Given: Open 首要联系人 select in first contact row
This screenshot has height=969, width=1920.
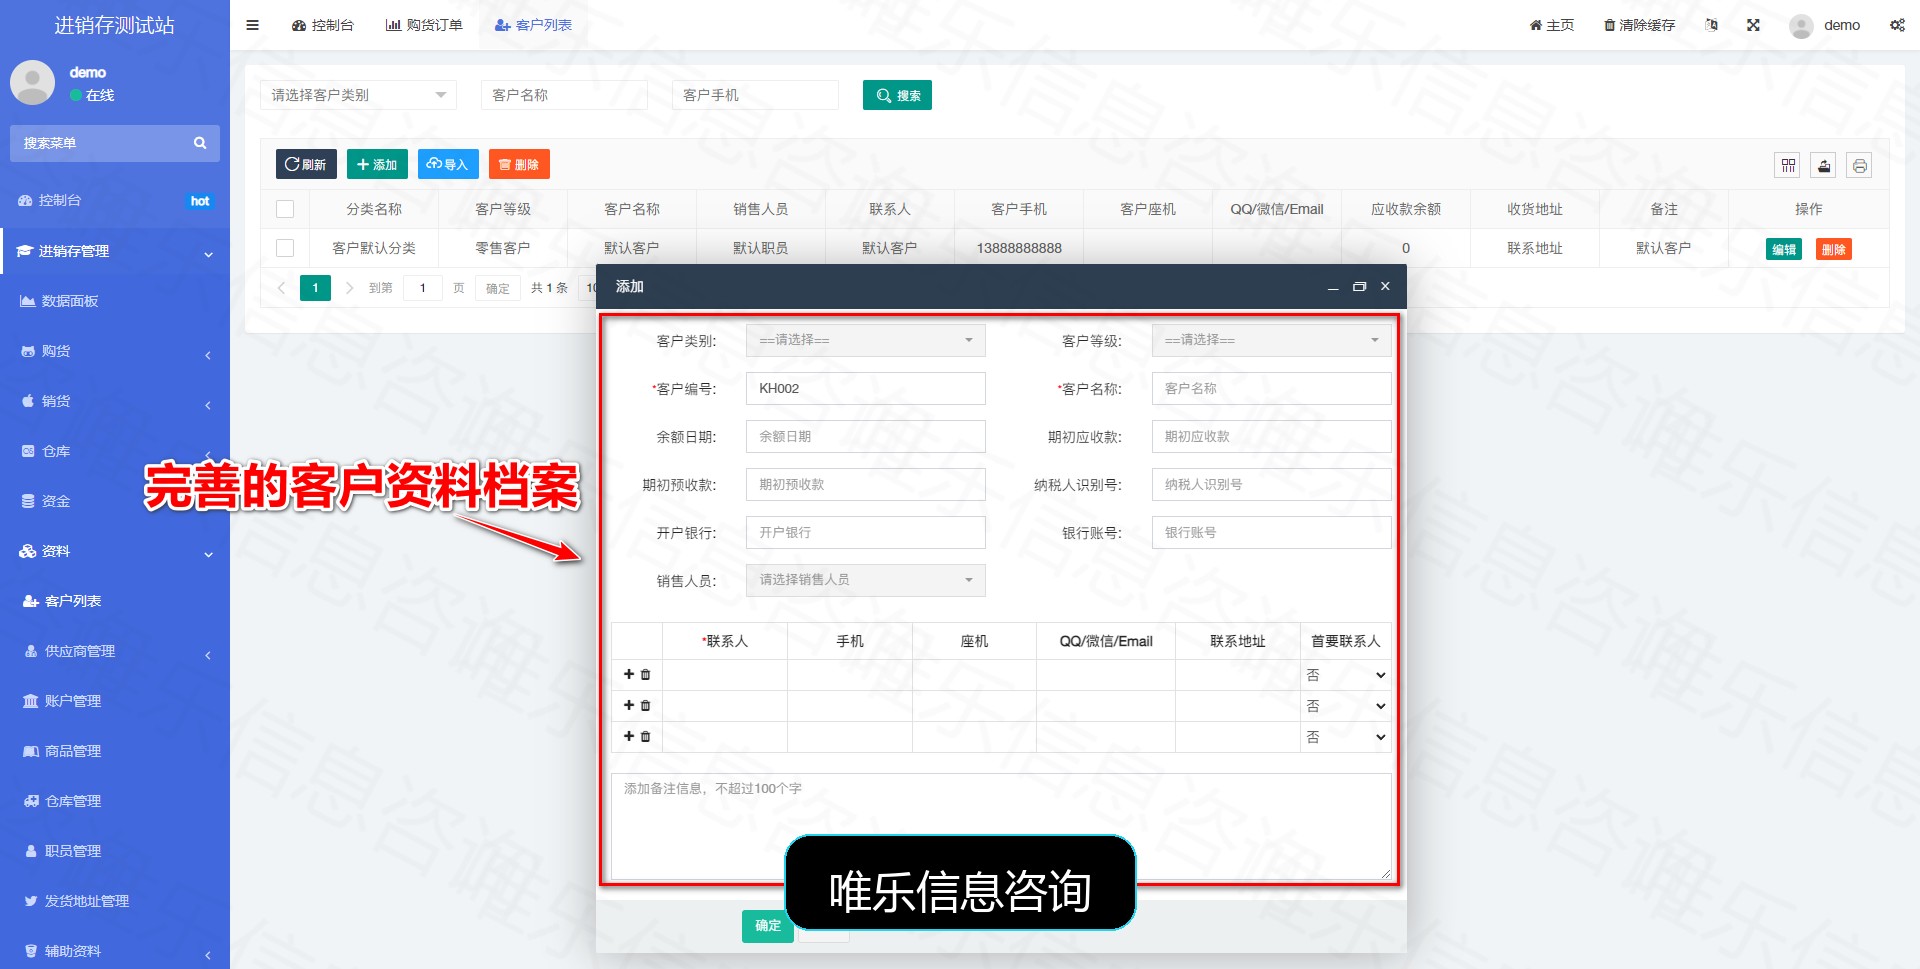Looking at the screenshot, I should point(1345,675).
